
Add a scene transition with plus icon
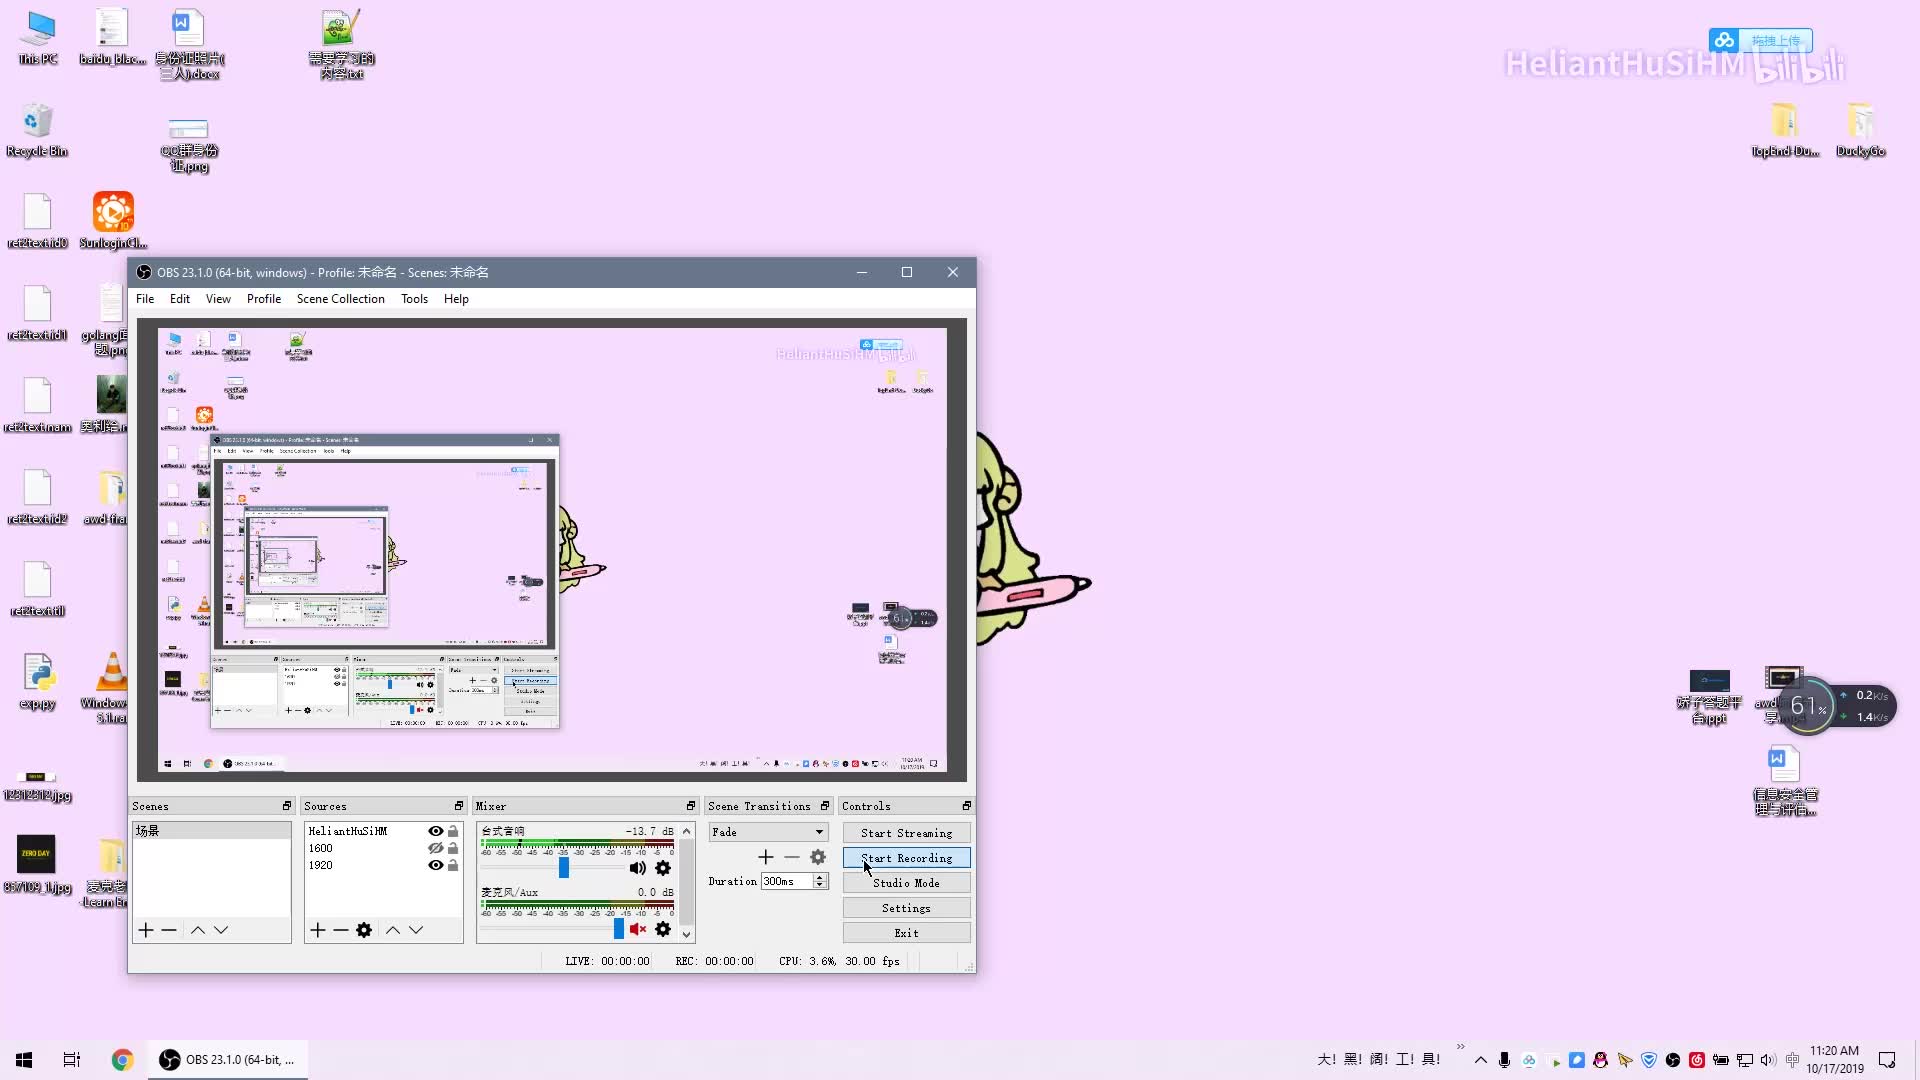(x=766, y=857)
